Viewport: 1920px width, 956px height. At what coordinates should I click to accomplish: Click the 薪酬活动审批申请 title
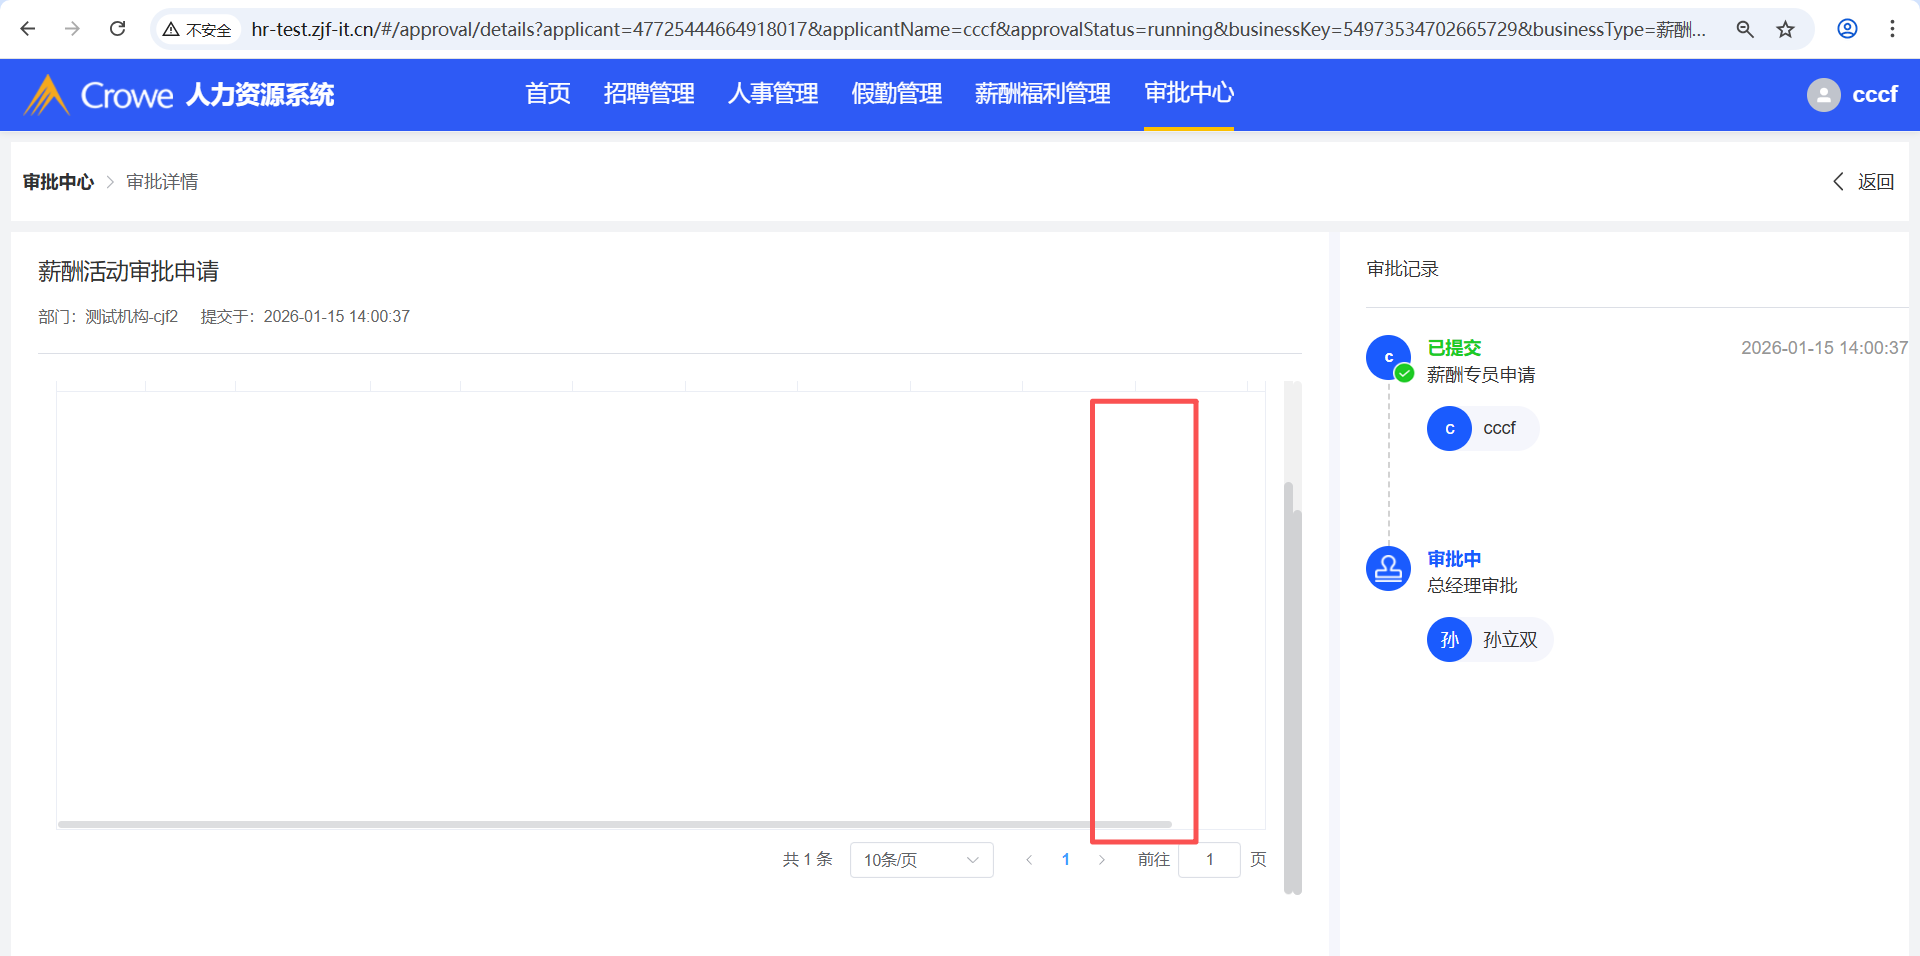(128, 271)
